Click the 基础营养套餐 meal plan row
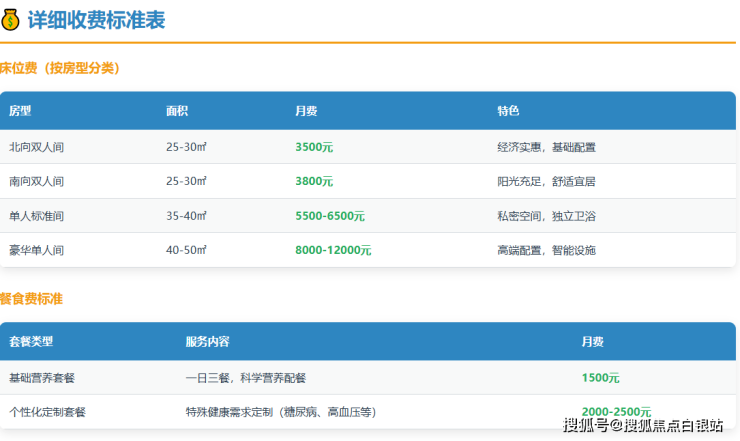 click(x=42, y=378)
